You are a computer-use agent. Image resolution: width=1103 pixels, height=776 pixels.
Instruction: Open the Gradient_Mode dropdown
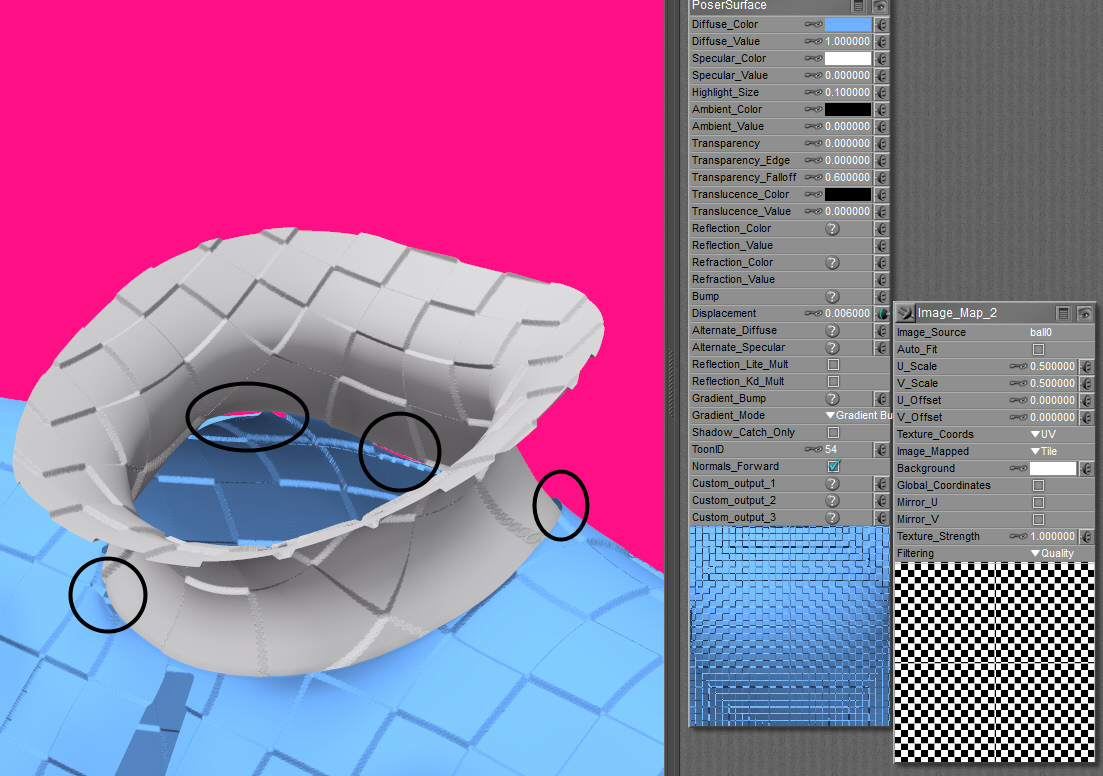855,416
